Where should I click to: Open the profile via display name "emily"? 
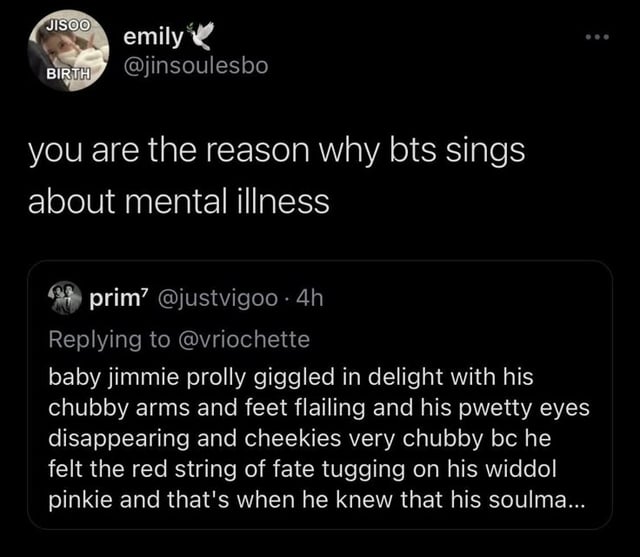pyautogui.click(x=152, y=38)
